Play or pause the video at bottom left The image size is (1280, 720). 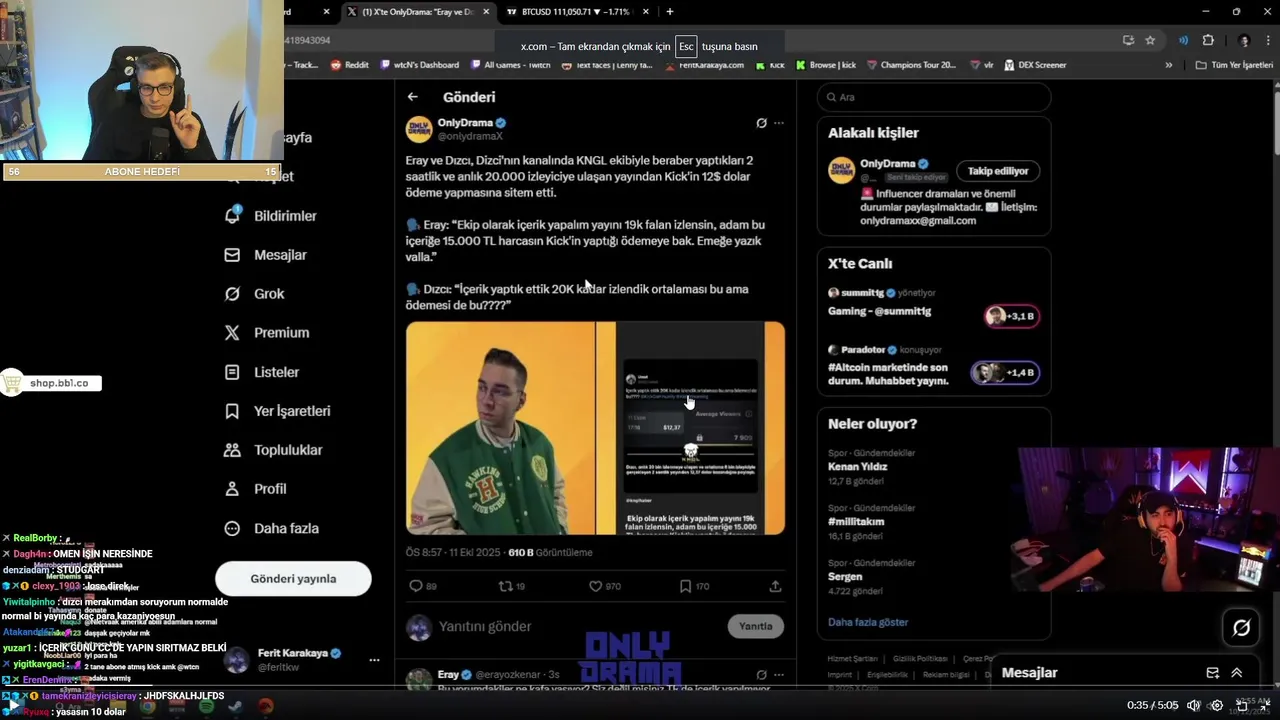[x=13, y=705]
